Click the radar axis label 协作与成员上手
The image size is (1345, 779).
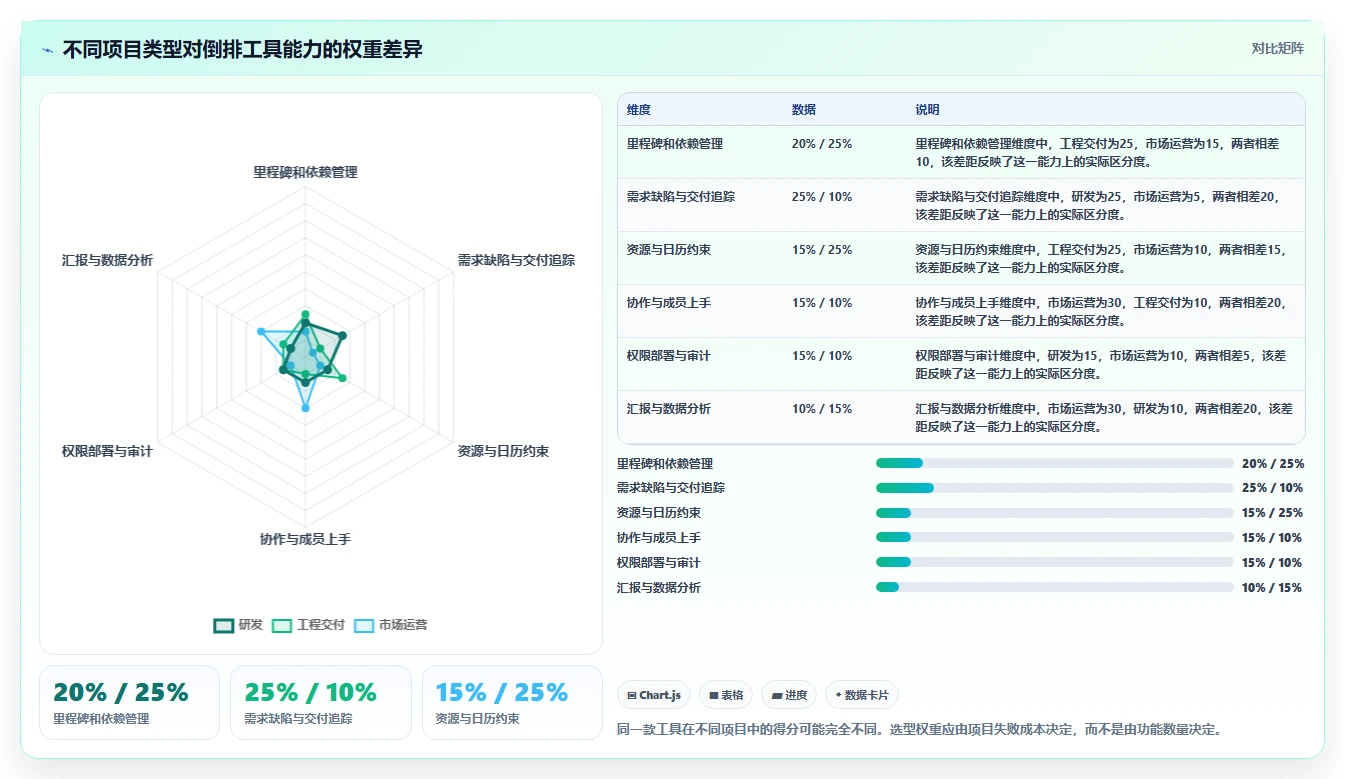click(x=305, y=539)
